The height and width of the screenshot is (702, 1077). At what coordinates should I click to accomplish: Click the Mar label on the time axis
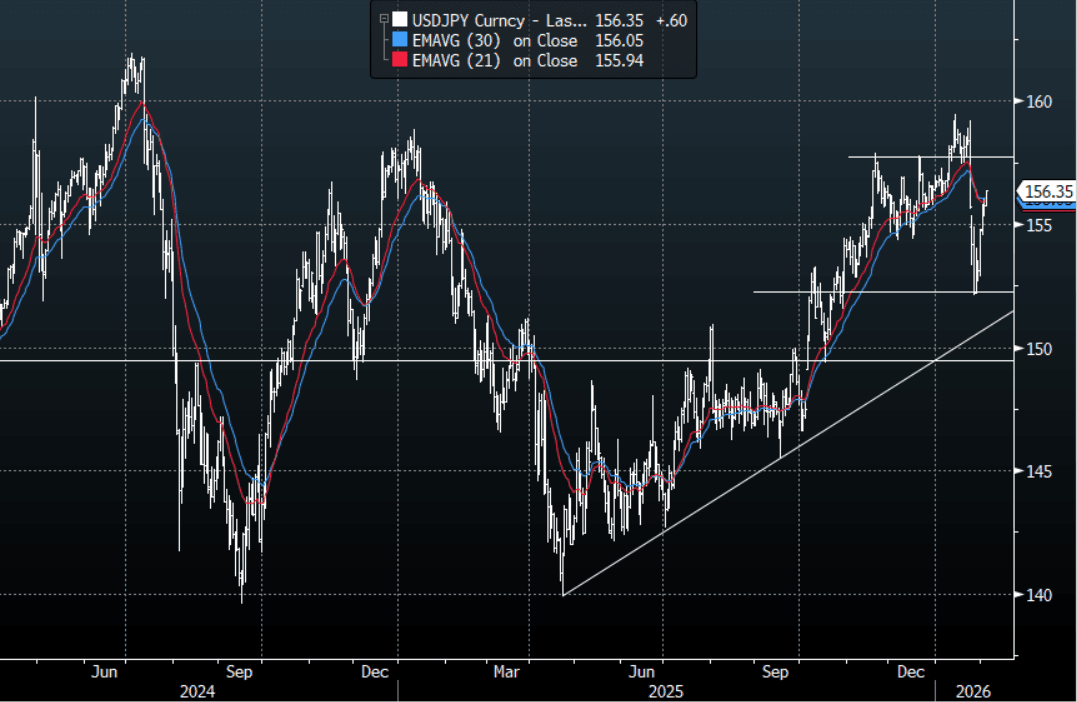pyautogui.click(x=507, y=672)
